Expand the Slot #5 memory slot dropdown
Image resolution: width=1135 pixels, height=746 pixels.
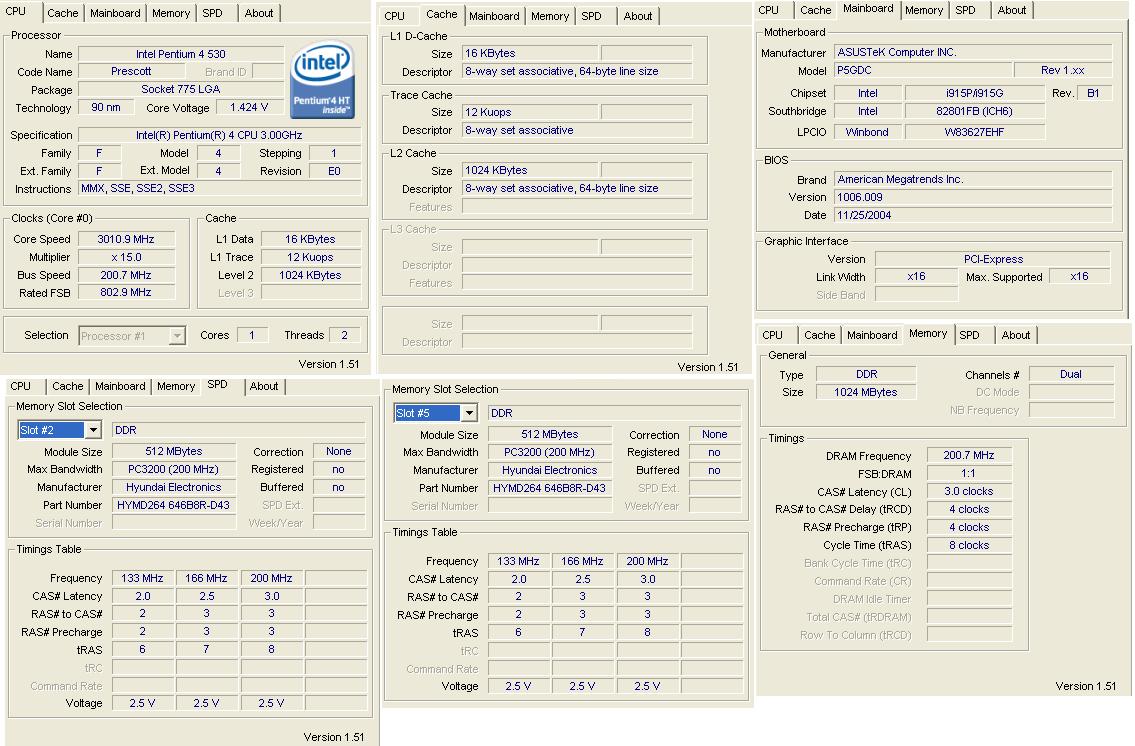tap(468, 413)
